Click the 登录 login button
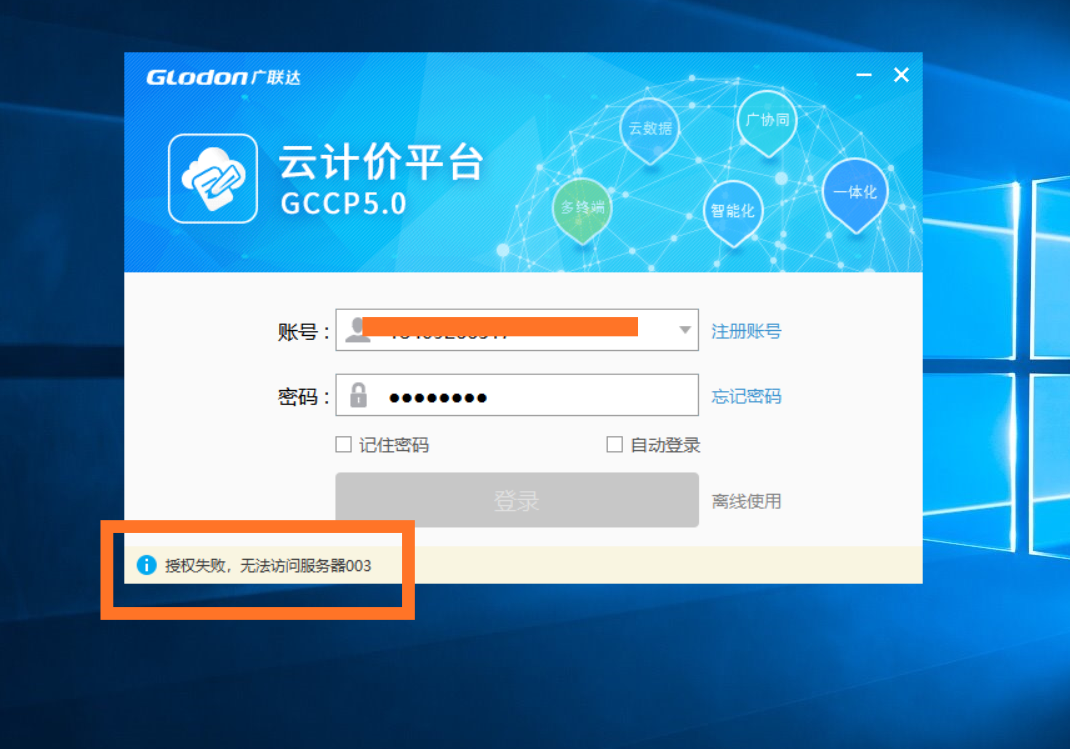The width and height of the screenshot is (1070, 749). coord(517,500)
